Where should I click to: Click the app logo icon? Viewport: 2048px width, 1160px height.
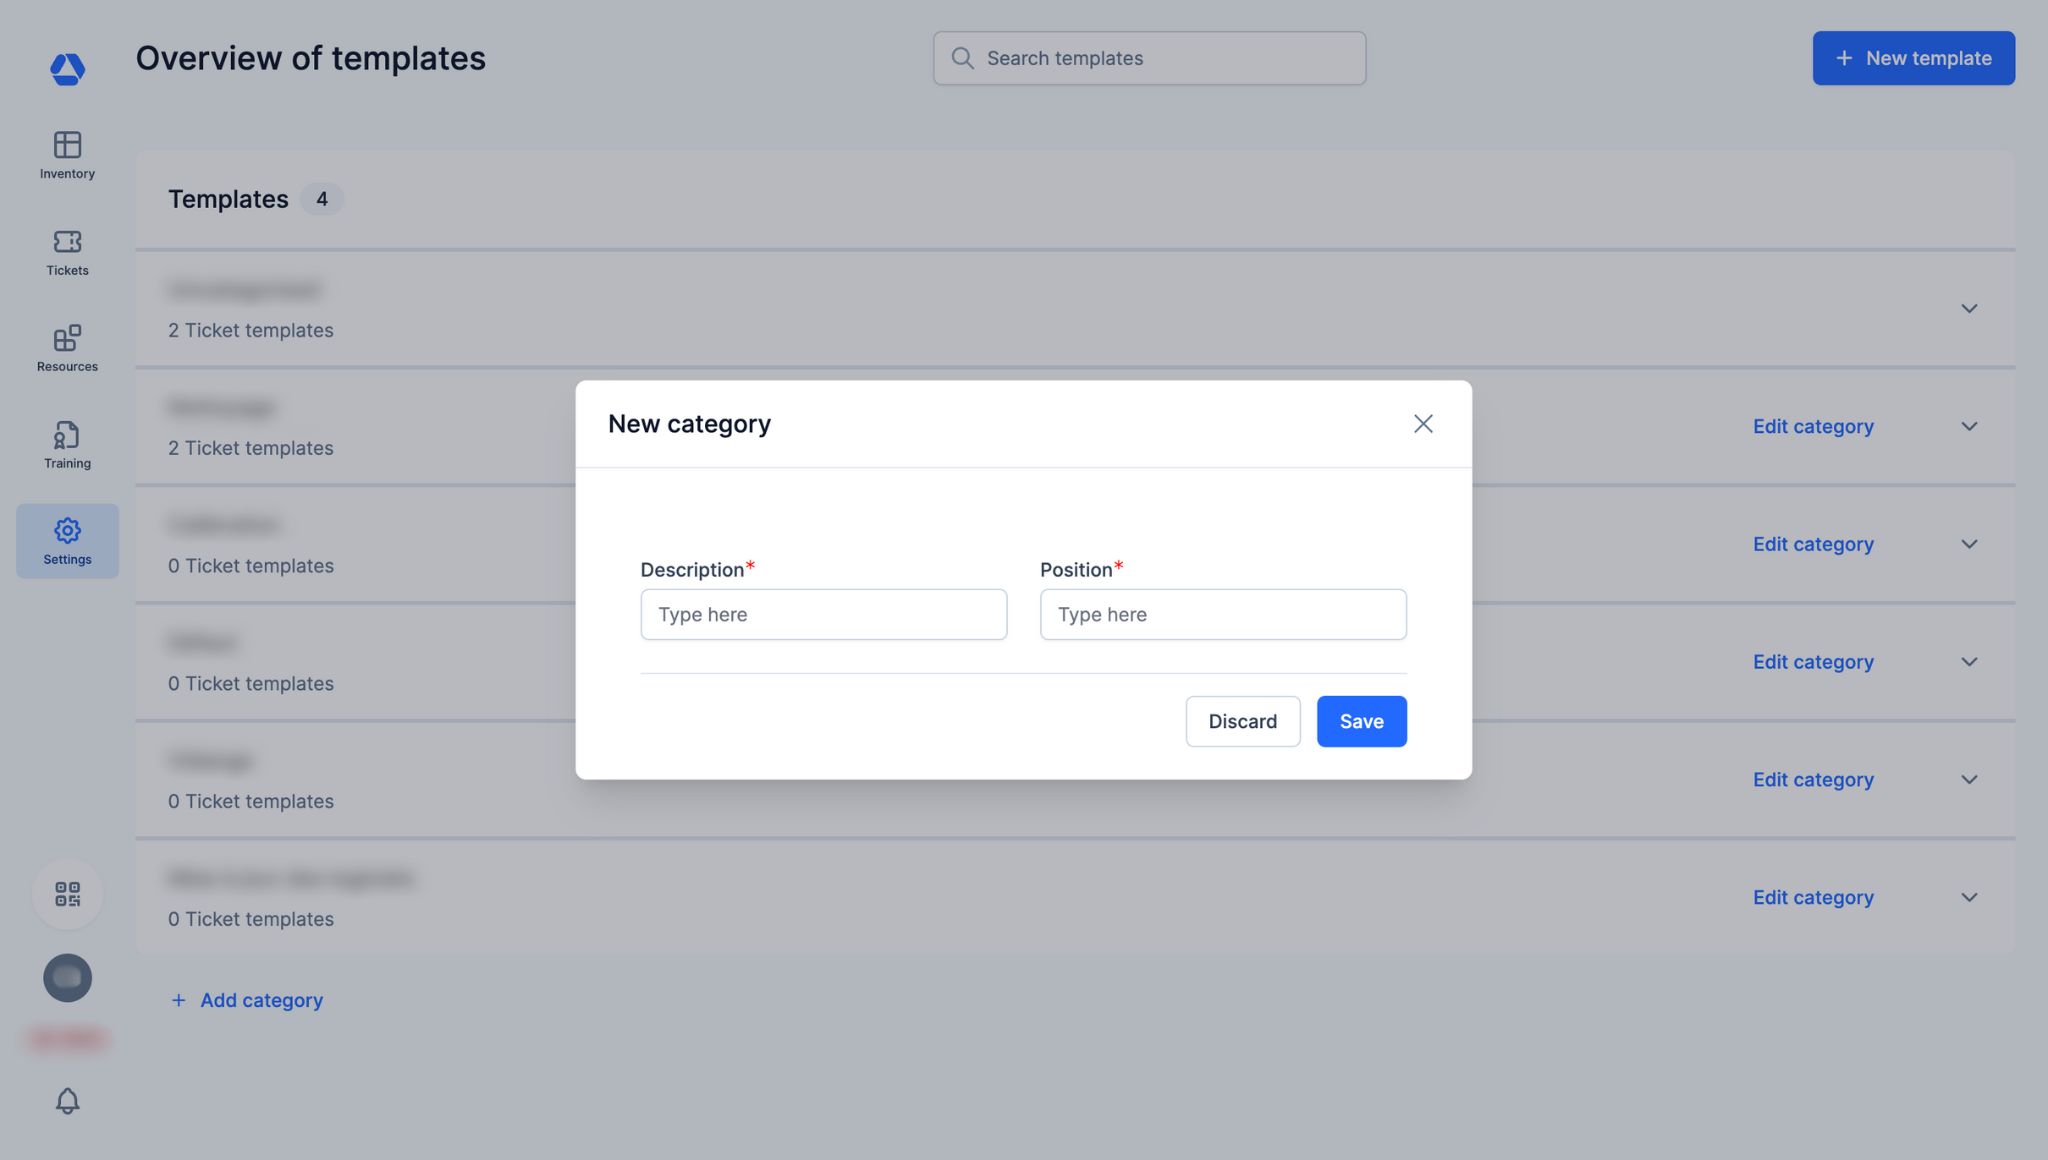click(67, 69)
